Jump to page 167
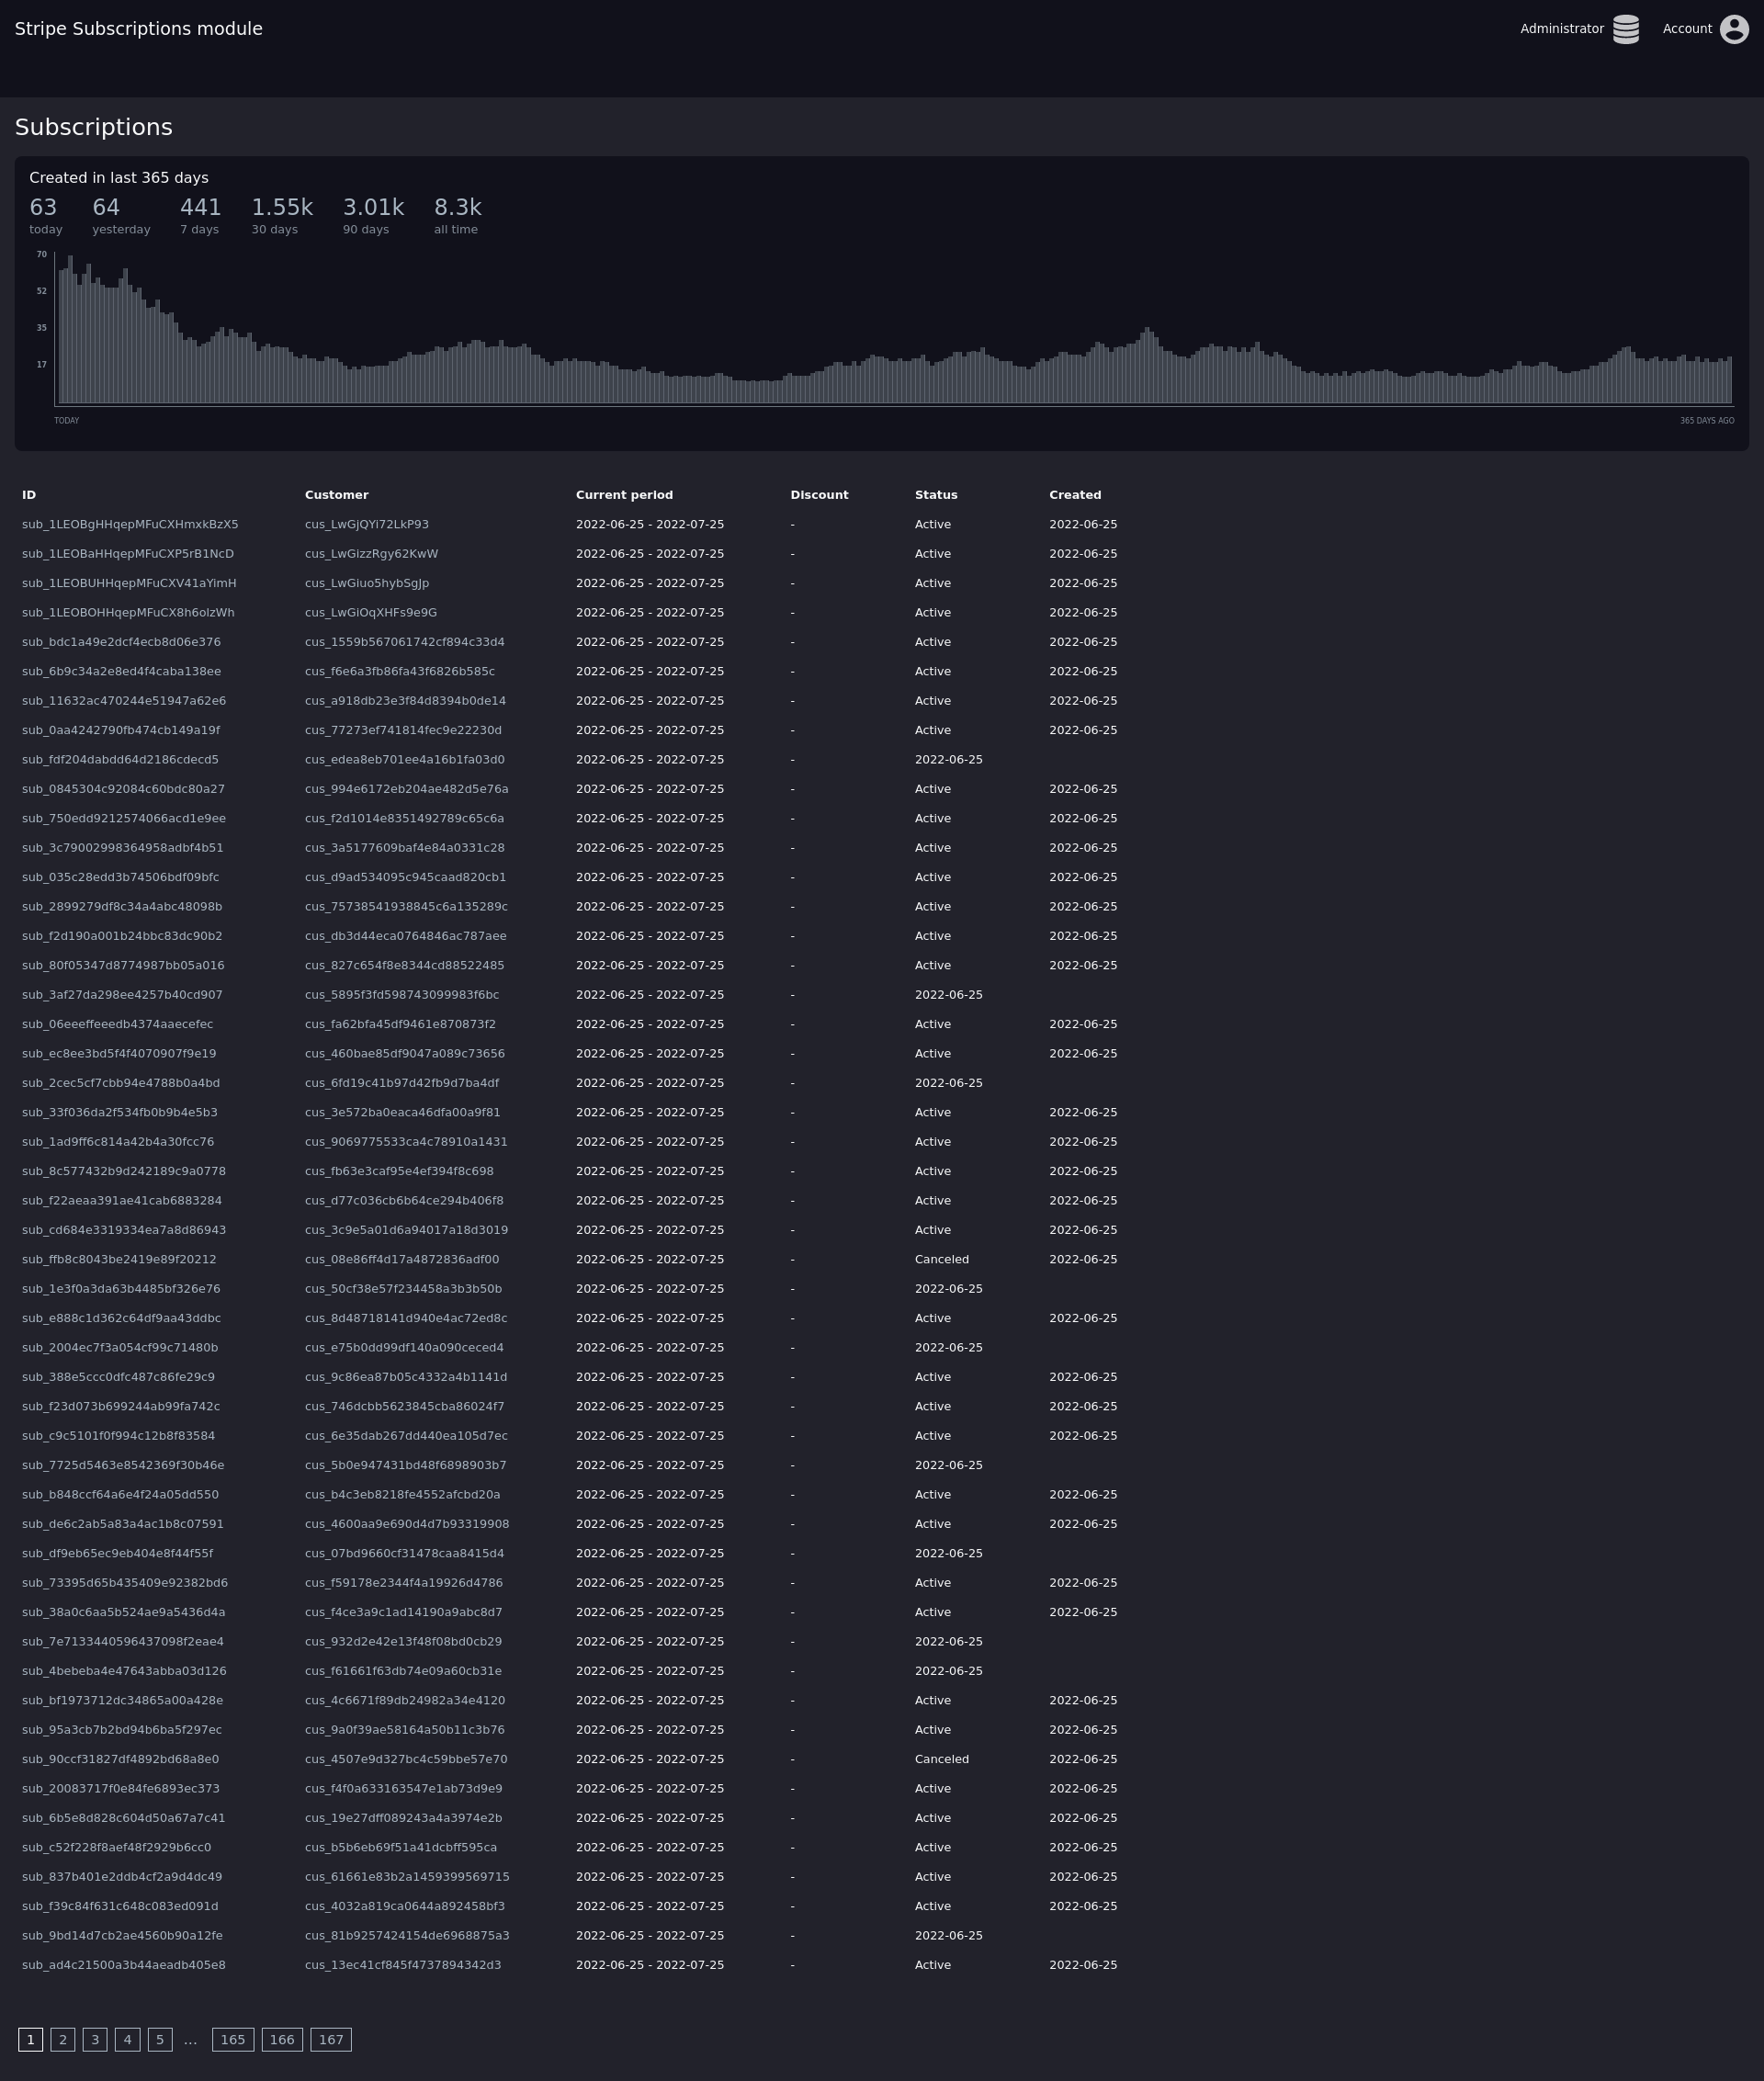The height and width of the screenshot is (2081, 1764). click(331, 2039)
